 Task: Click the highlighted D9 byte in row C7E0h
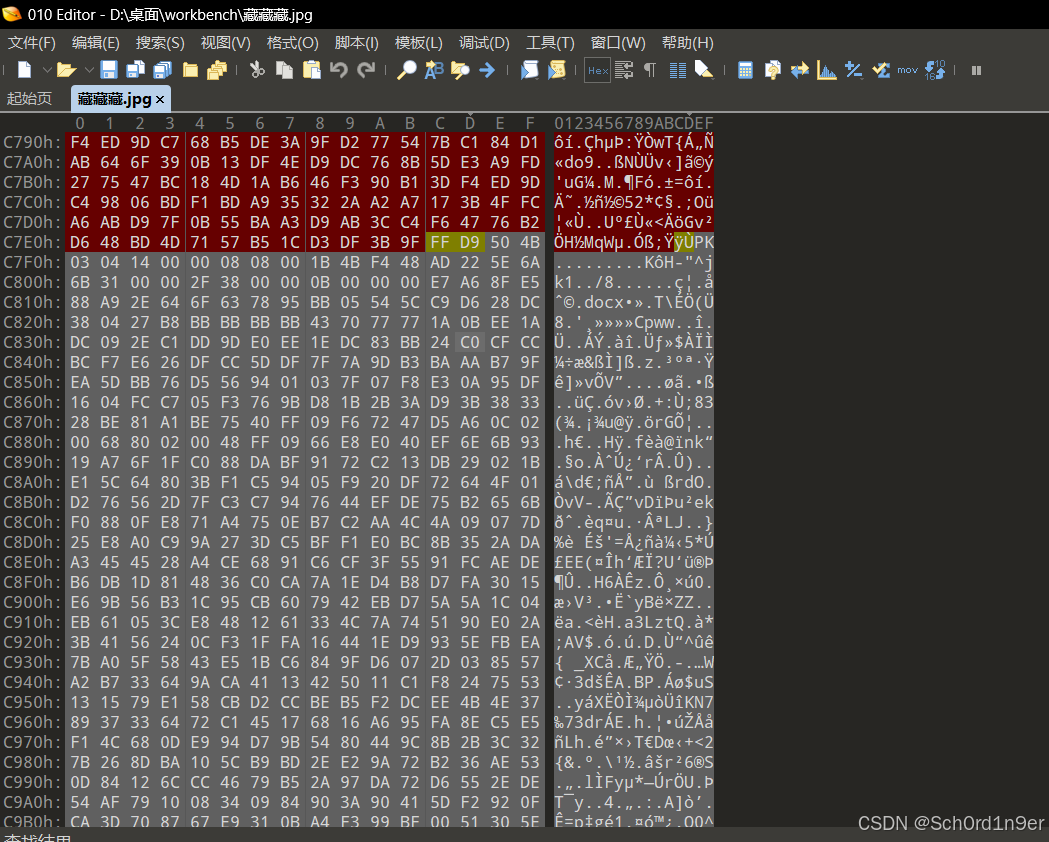click(x=470, y=242)
